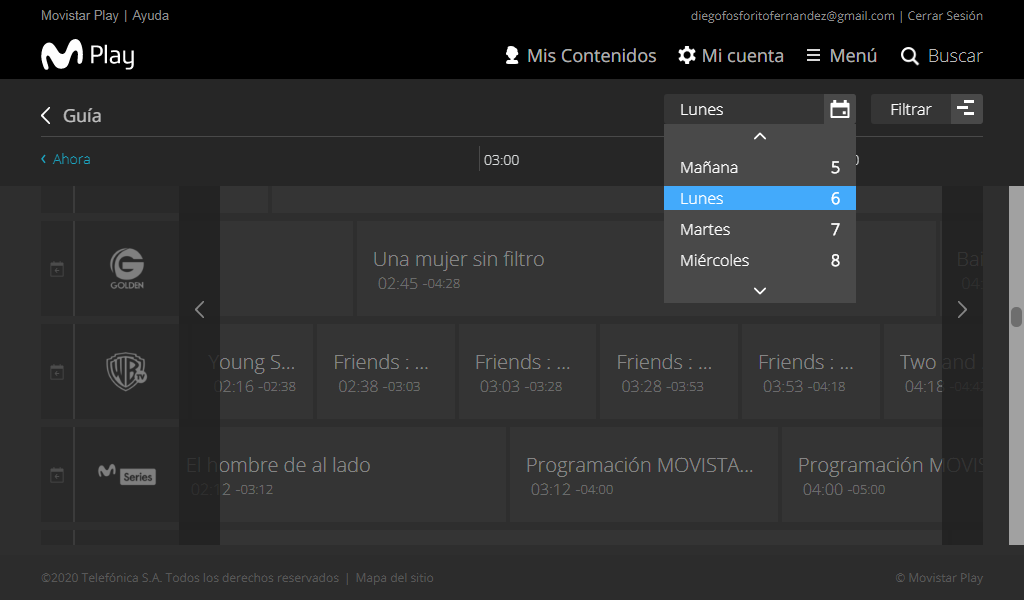Click the page vertical scrollbar thumb
This screenshot has width=1024, height=600.
coord(1016,317)
